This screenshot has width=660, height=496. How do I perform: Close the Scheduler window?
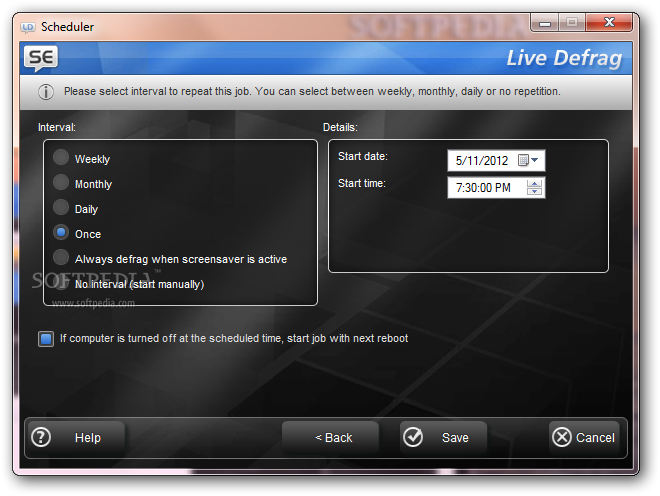609,23
